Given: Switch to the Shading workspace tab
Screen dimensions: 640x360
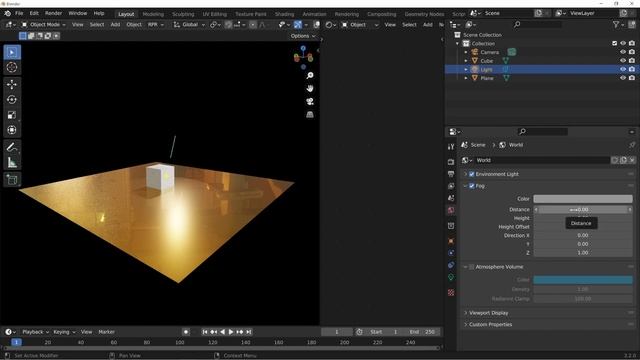Looking at the screenshot, I should pos(284,14).
